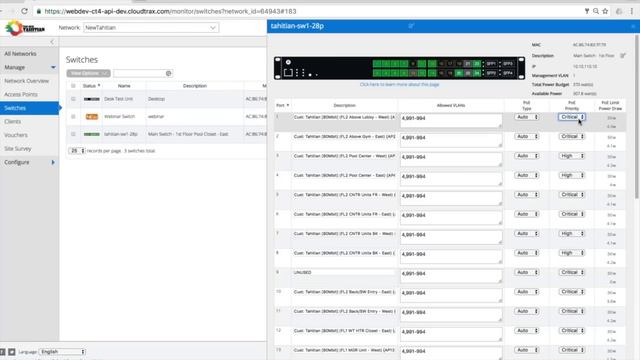Expand the Configure section arrow
Screen dimensions: 640x360
53,162
